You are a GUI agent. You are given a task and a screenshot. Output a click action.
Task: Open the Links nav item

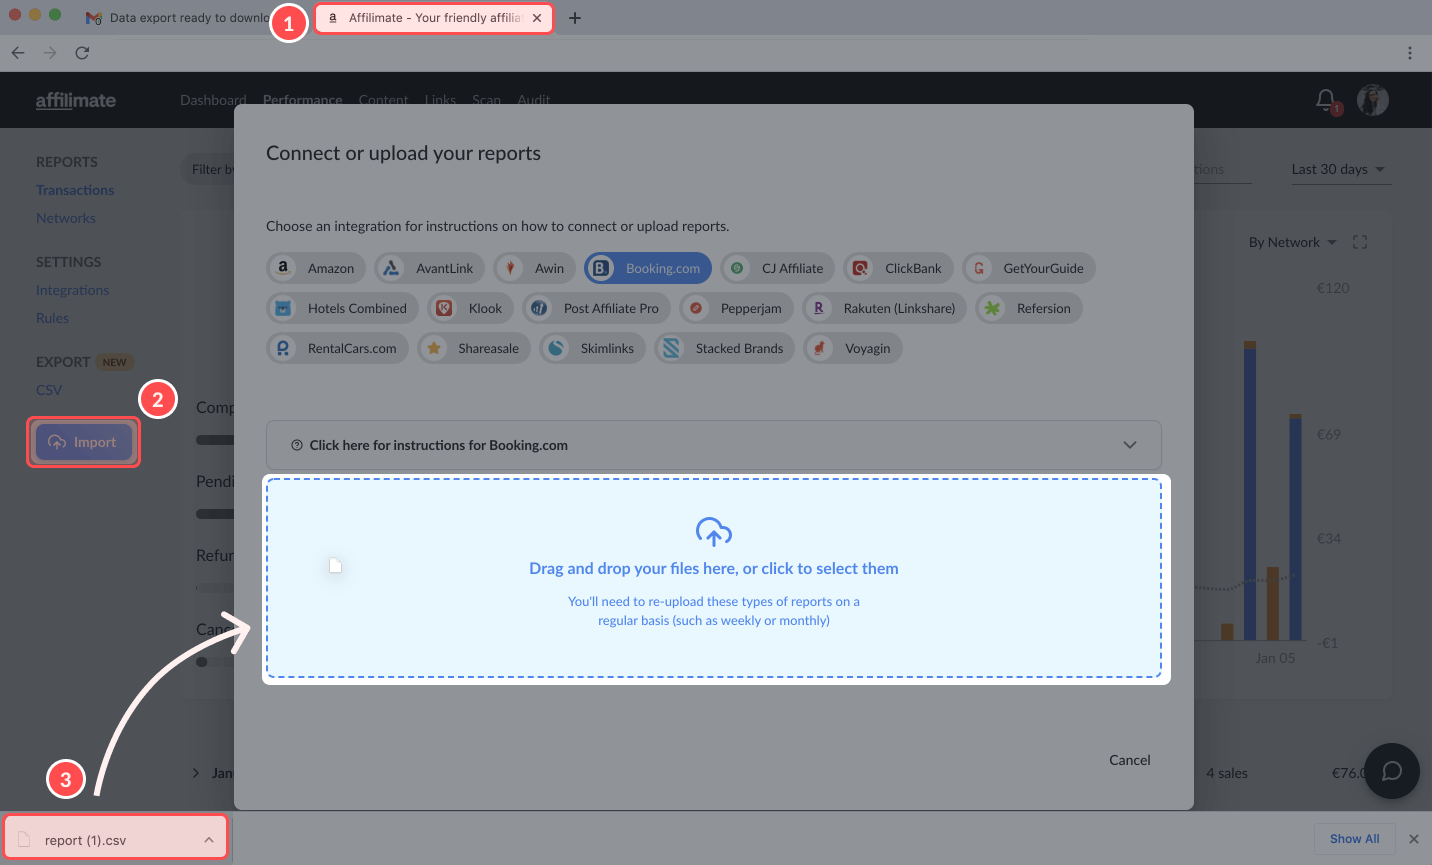(x=440, y=100)
